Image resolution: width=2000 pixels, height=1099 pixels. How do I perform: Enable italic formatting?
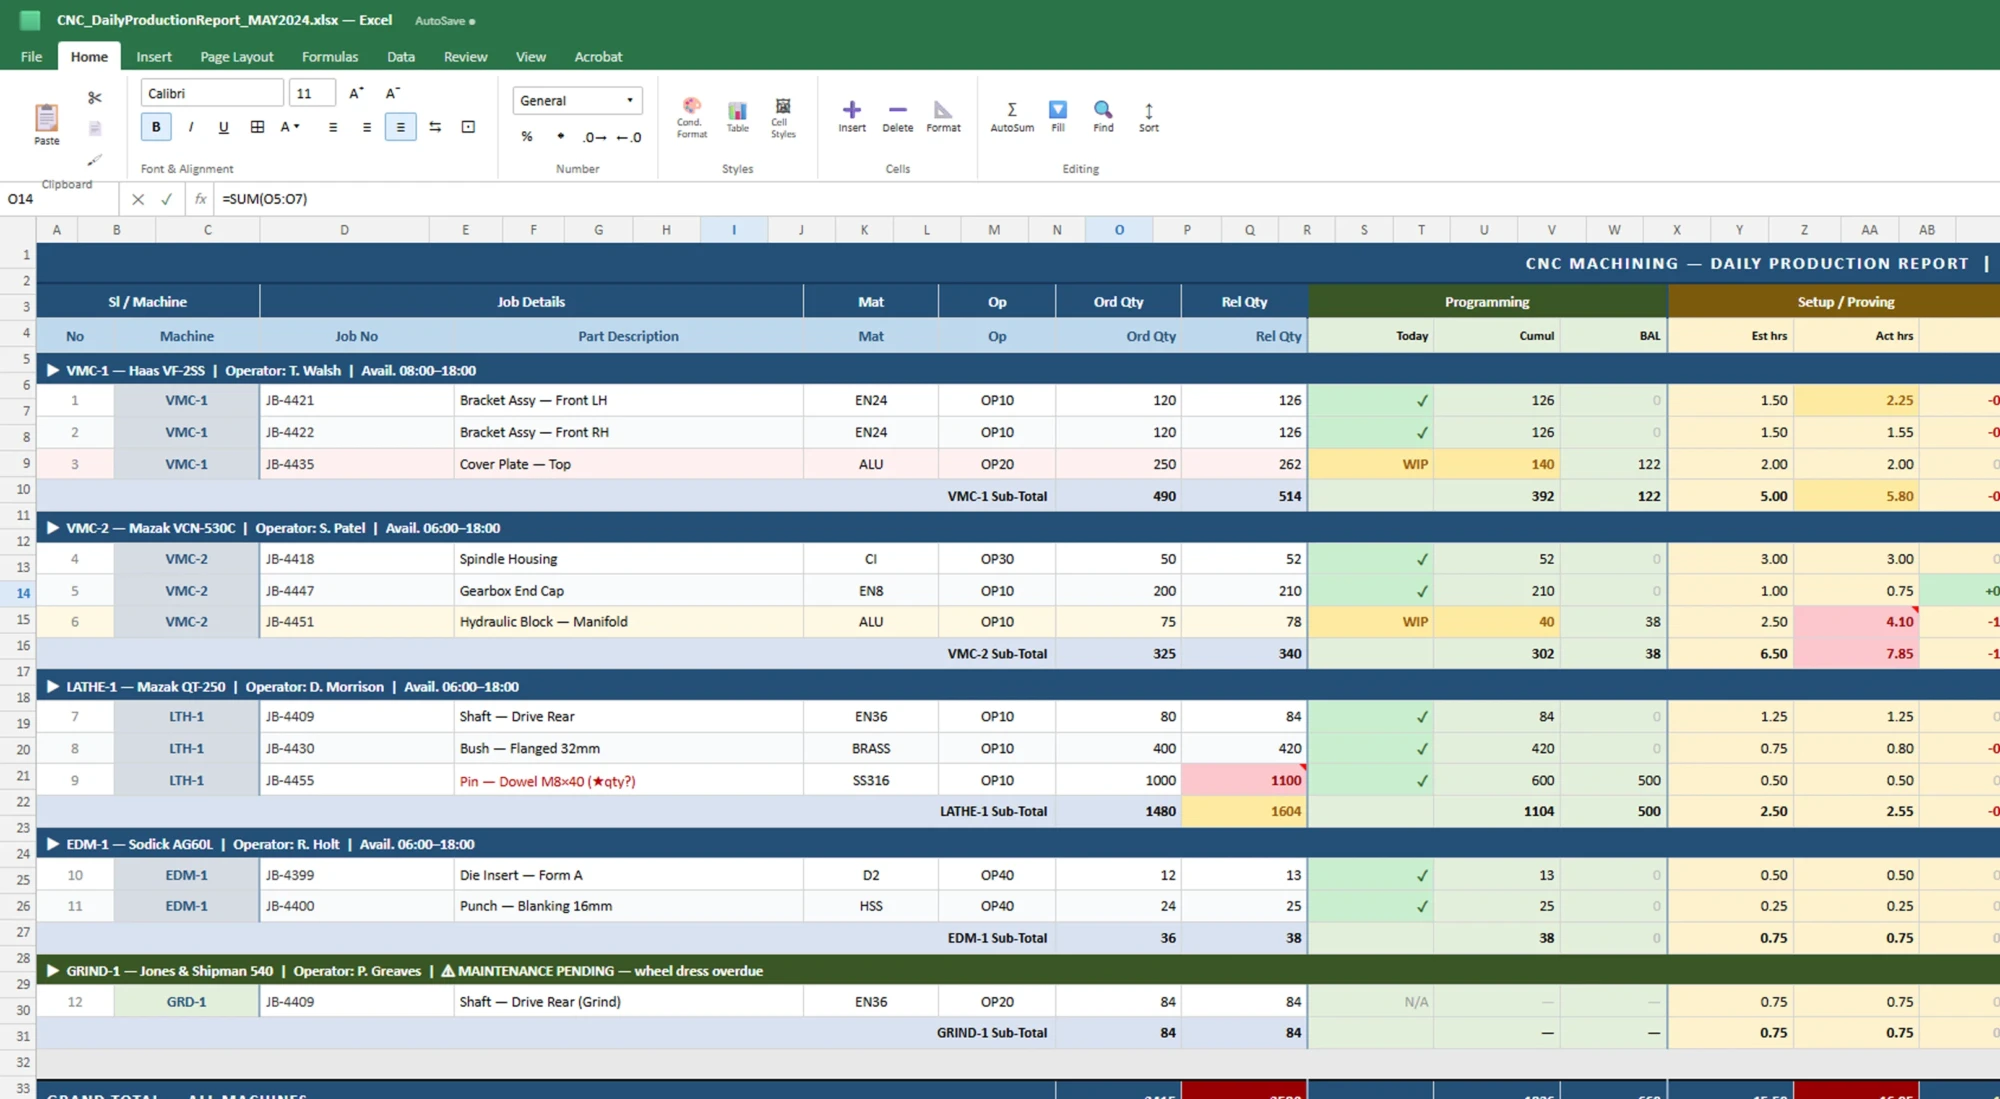click(x=190, y=127)
